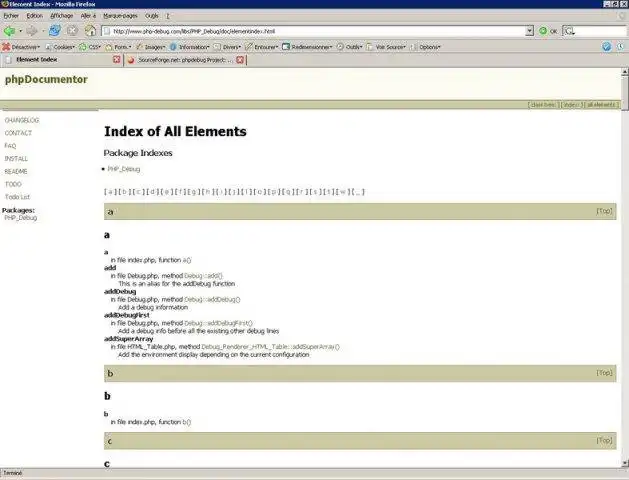Click the blue checkmark validation icon
The height and width of the screenshot is (480, 629).
coord(607,47)
